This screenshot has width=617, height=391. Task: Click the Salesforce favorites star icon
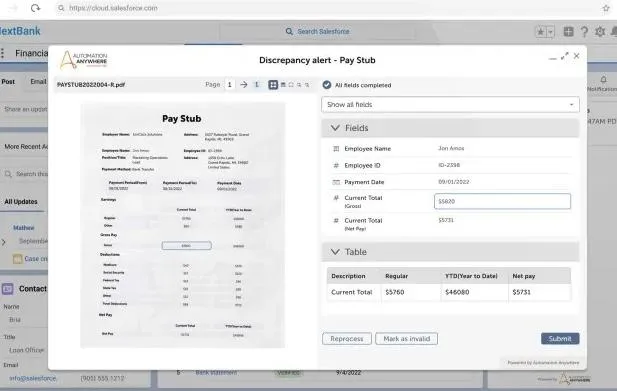(541, 31)
